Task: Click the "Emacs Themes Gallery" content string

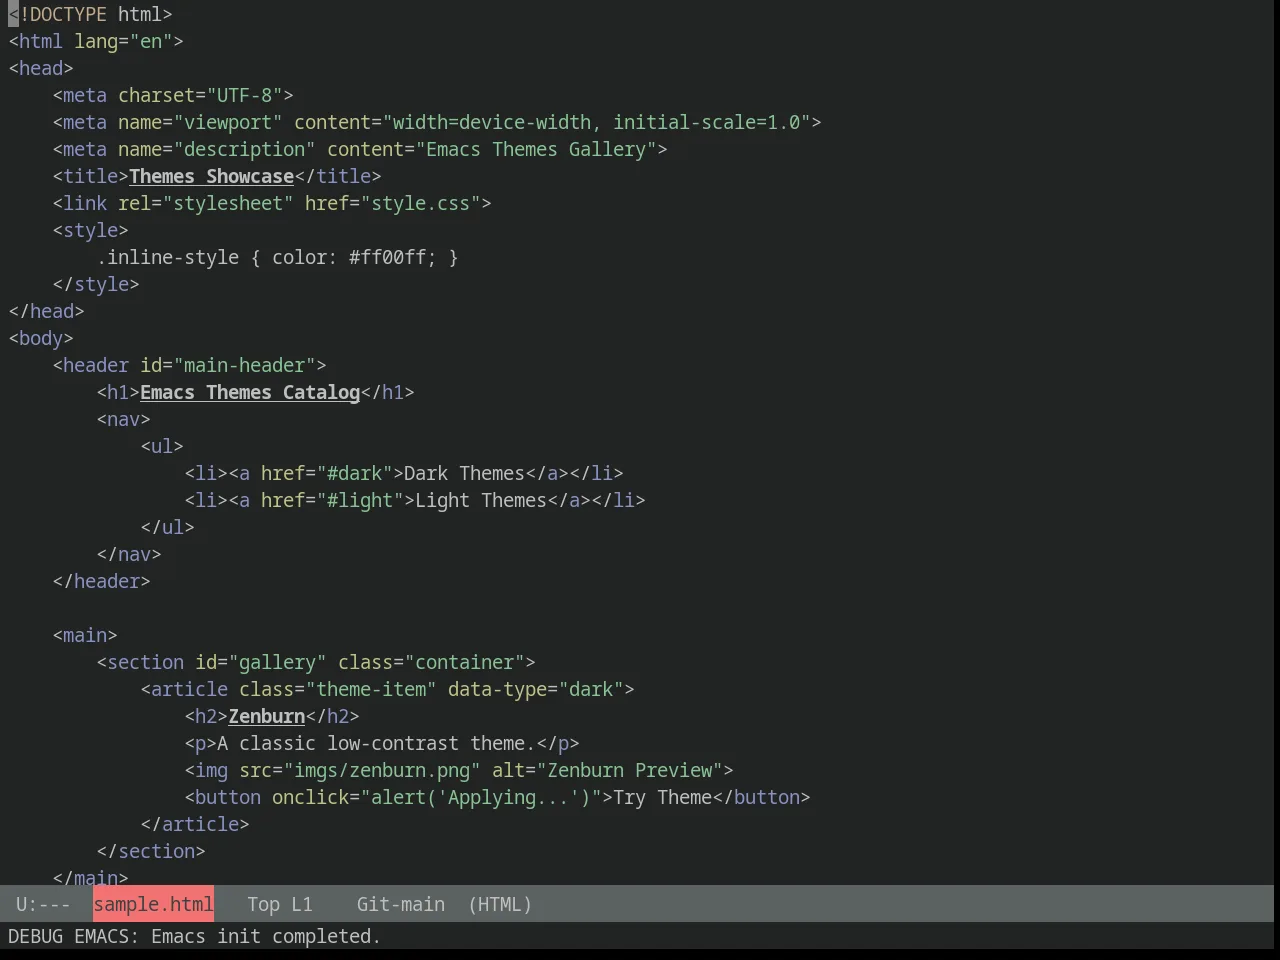Action: [536, 149]
